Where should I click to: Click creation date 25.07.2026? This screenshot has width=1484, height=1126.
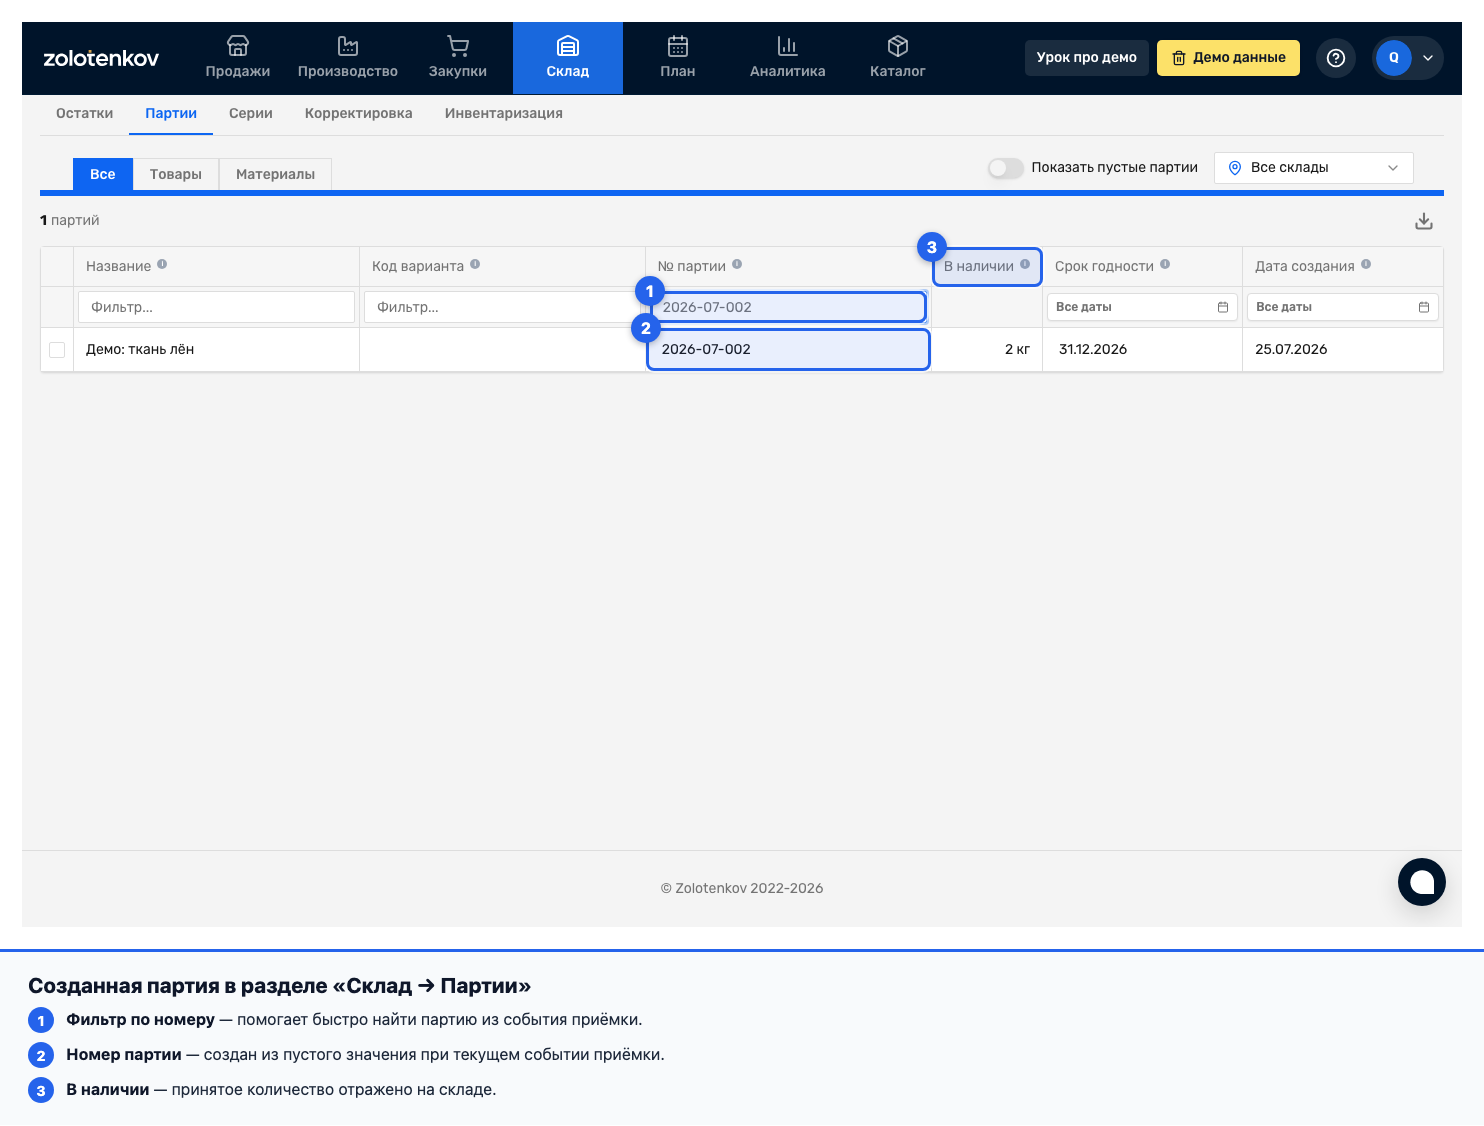tap(1291, 350)
